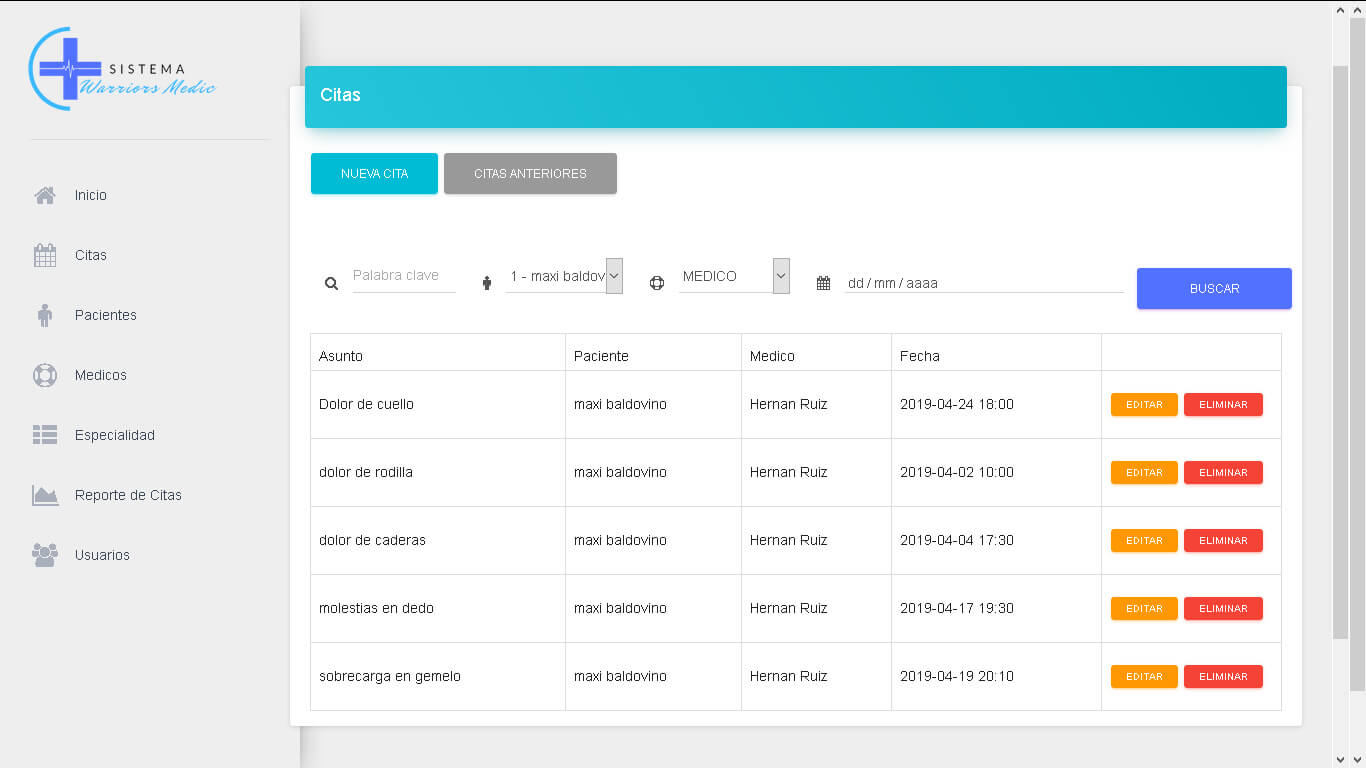
Task: Focus the Palabra clave search field
Action: [x=403, y=276]
